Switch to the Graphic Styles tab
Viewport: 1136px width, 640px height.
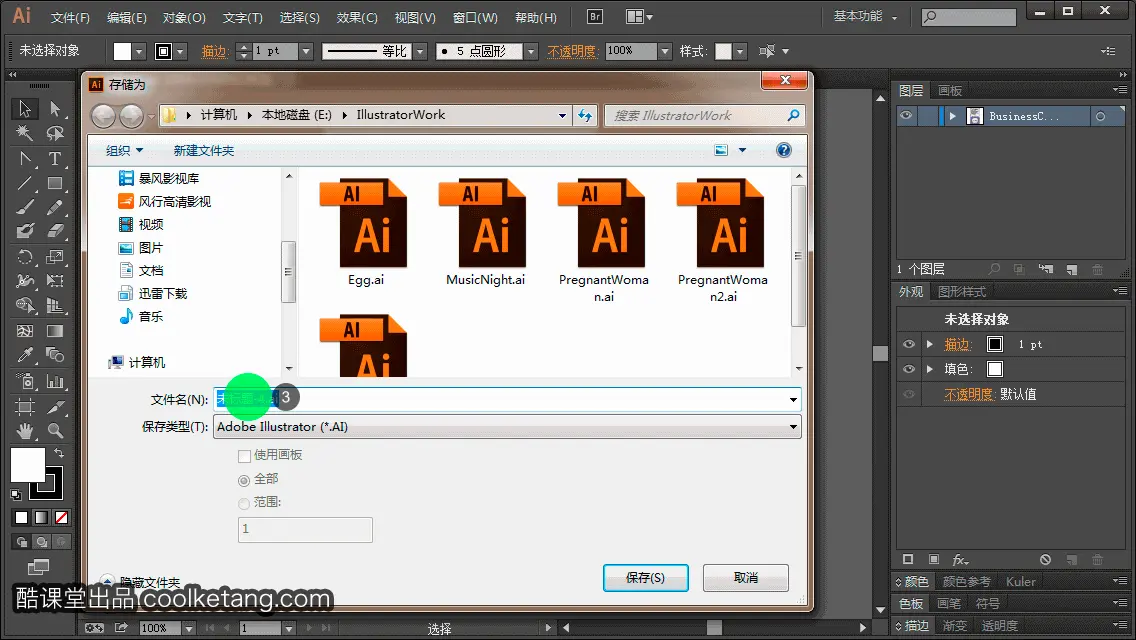pyautogui.click(x=961, y=291)
